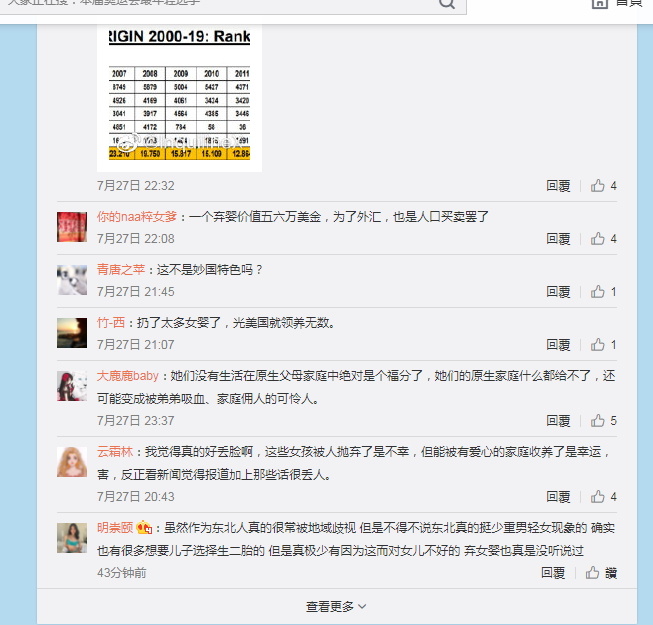Like the comment by 你的naa粹女爹
Image resolution: width=653 pixels, height=625 pixels.
(598, 239)
